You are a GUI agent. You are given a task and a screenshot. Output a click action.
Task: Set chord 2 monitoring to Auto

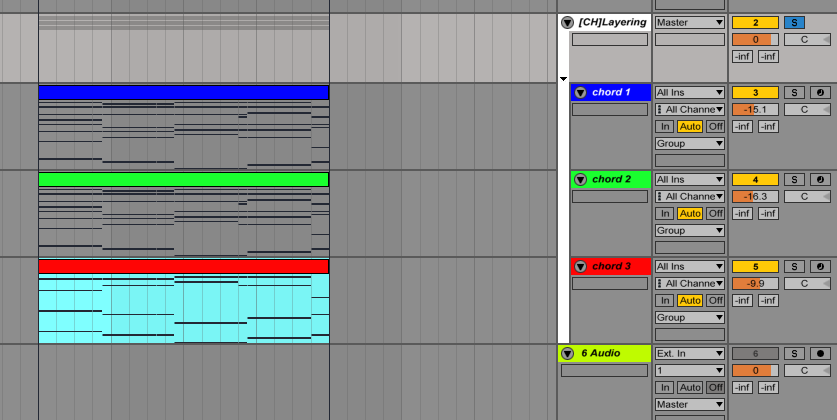690,213
